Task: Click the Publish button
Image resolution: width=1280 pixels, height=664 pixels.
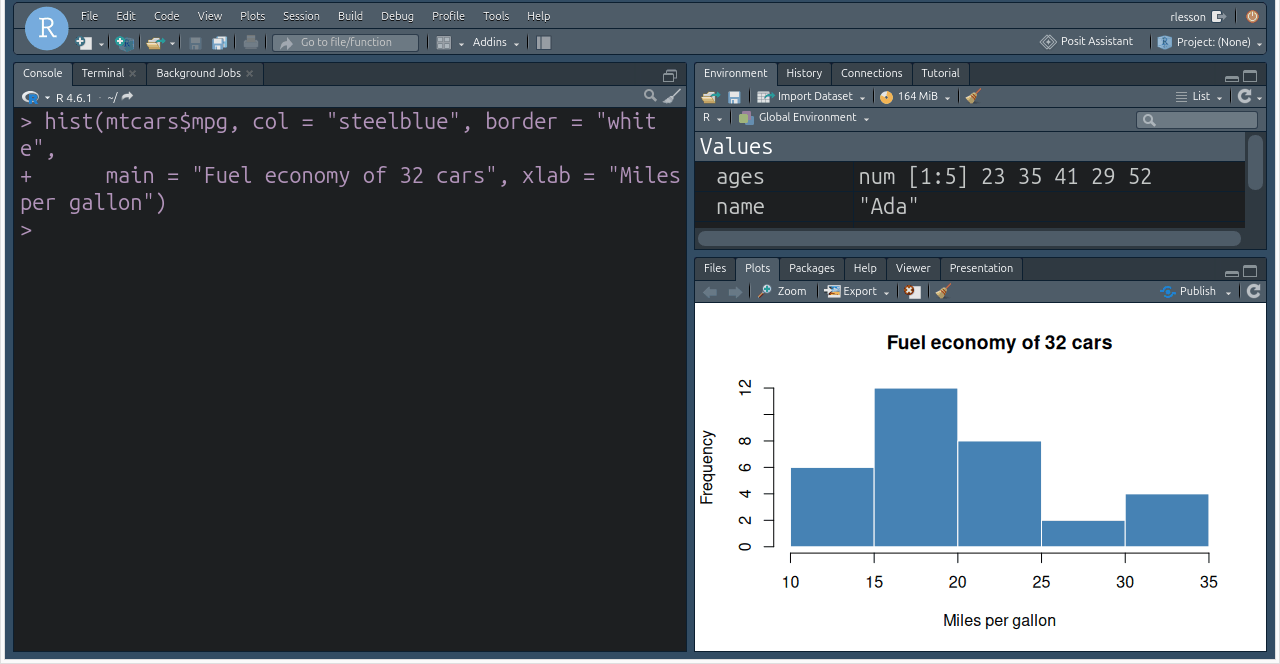Action: pyautogui.click(x=1188, y=291)
